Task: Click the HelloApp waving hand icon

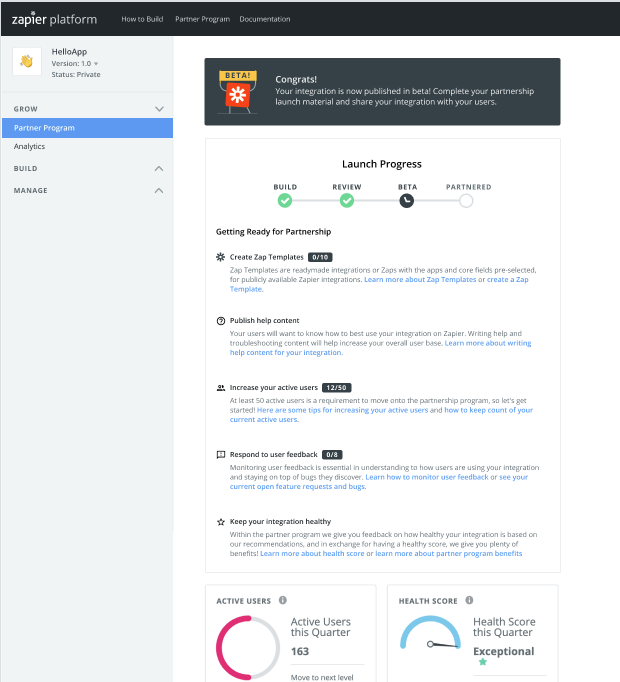Action: point(27,62)
